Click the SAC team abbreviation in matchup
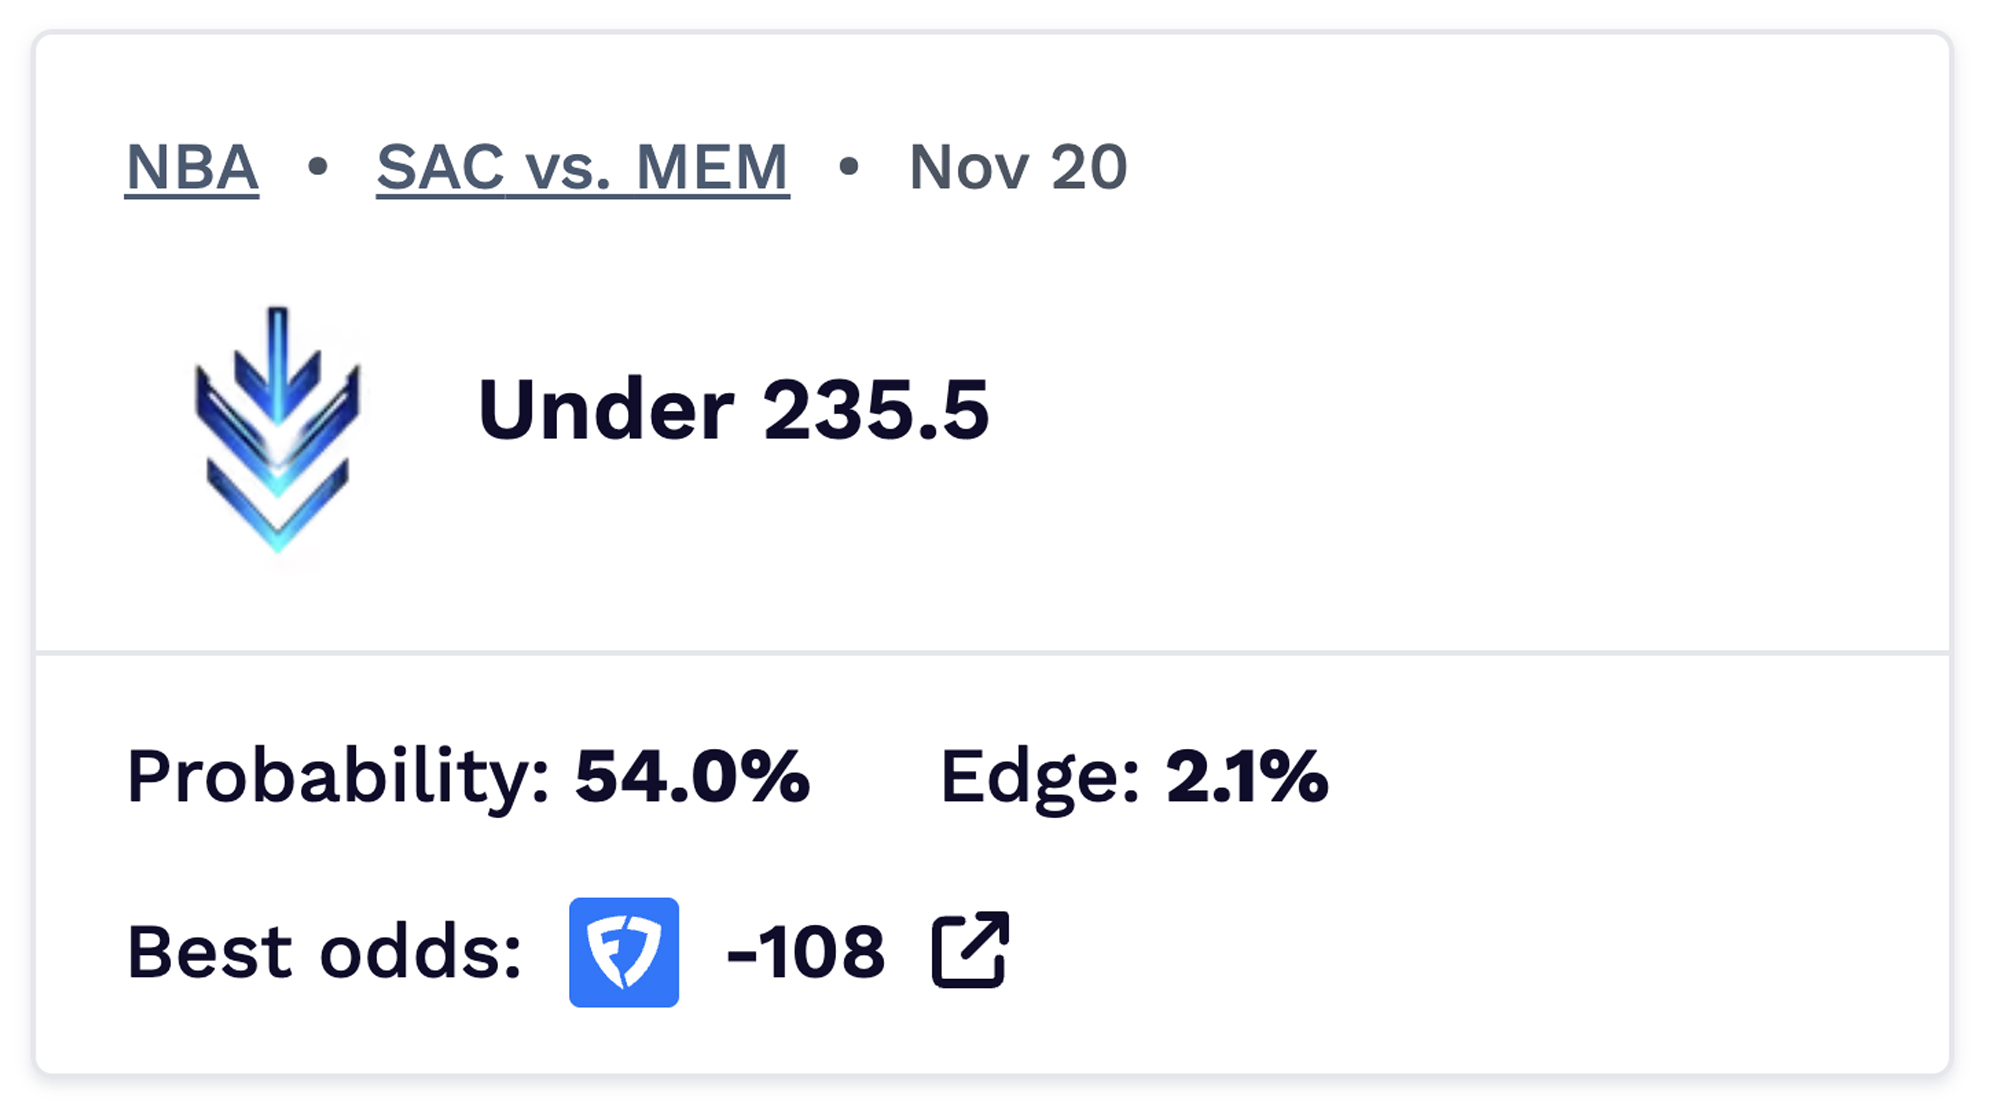The width and height of the screenshot is (2000, 1111). pyautogui.click(x=440, y=167)
